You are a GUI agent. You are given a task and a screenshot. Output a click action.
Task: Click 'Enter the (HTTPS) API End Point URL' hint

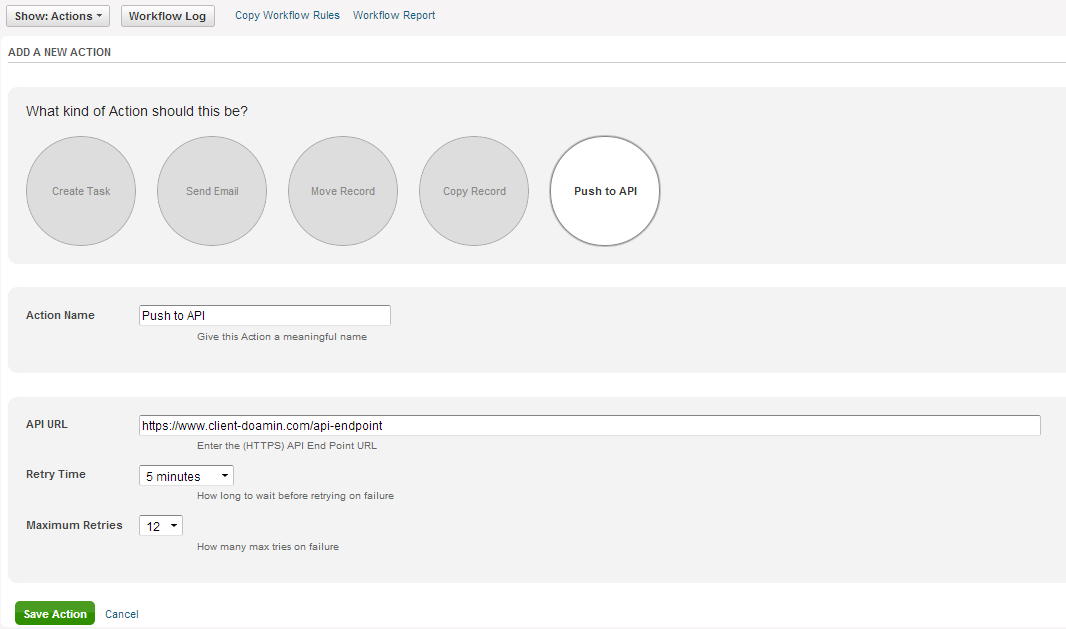click(287, 445)
